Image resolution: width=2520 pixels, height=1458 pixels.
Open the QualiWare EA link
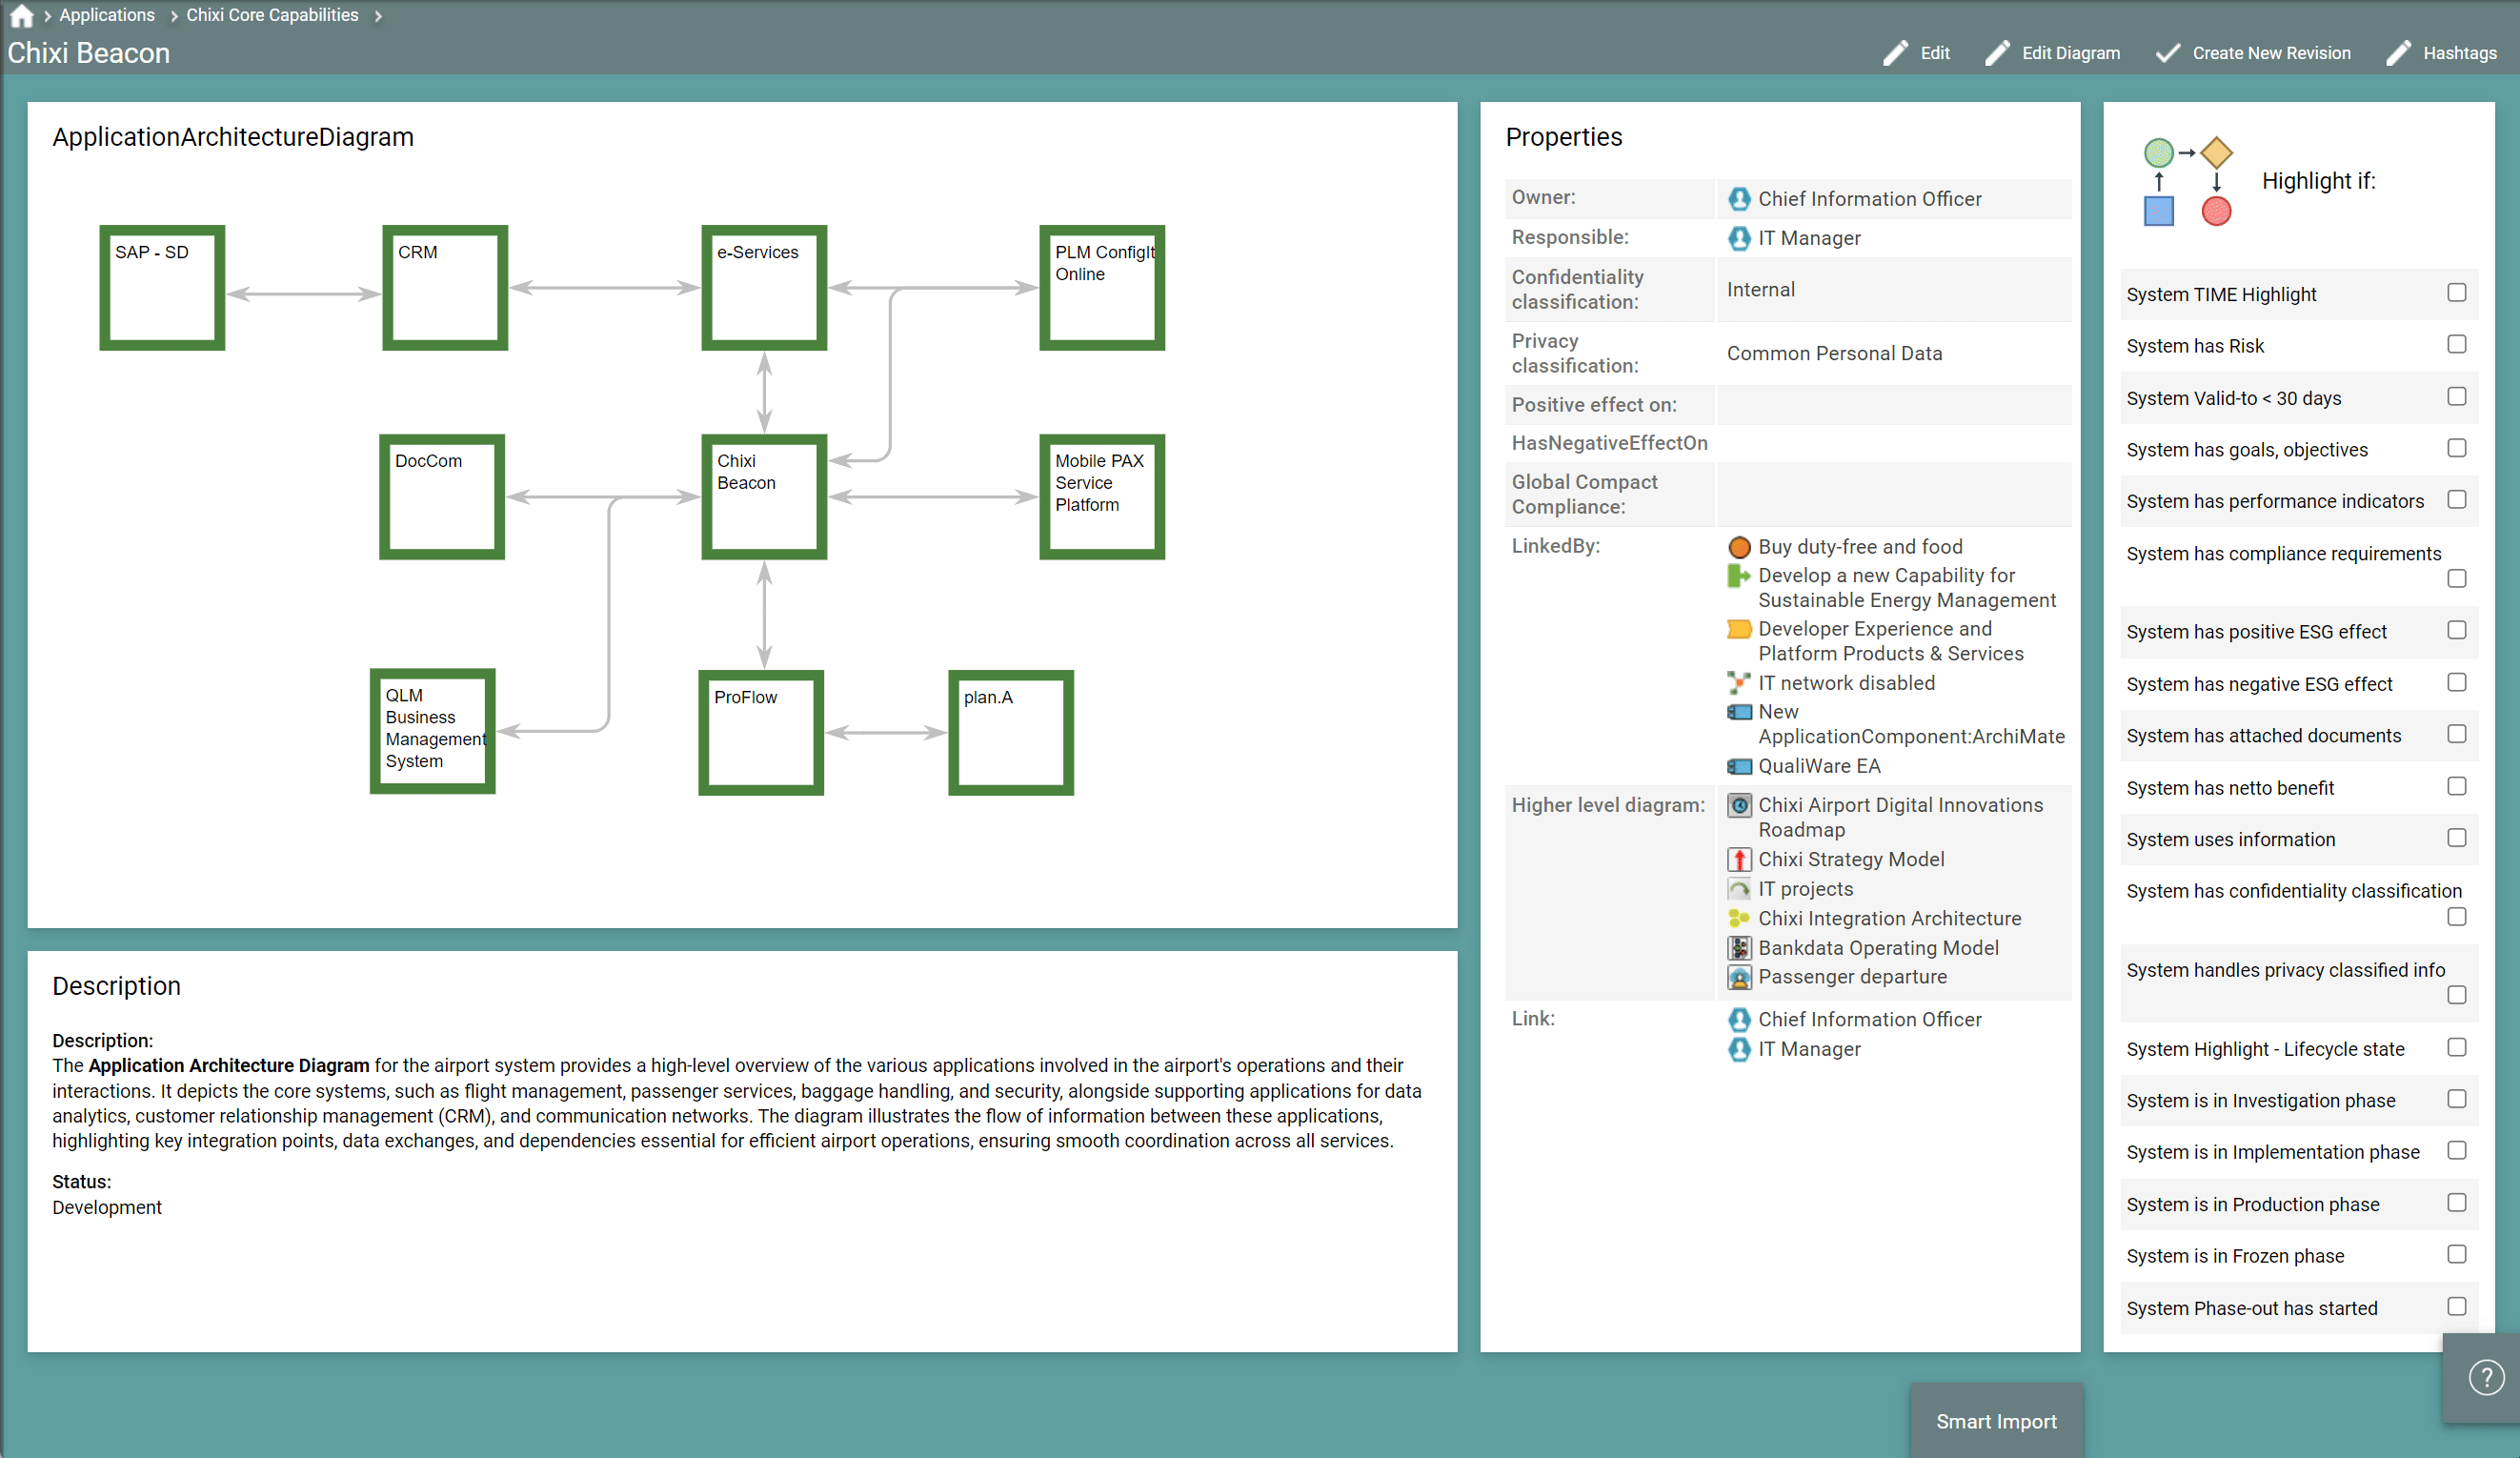point(1819,766)
